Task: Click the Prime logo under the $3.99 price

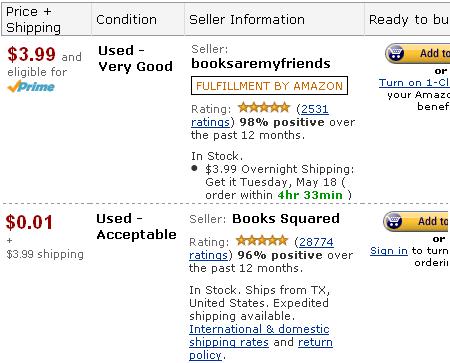Action: [x=31, y=87]
